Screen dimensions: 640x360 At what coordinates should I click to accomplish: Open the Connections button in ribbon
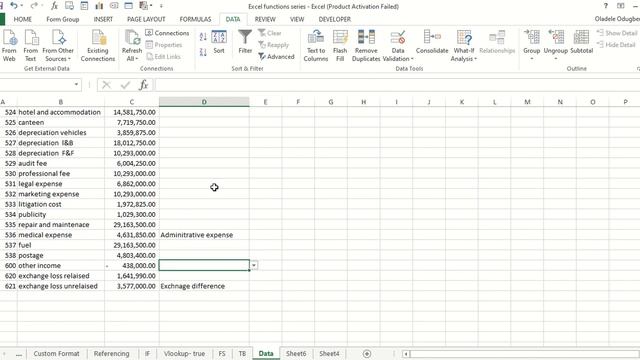[167, 33]
